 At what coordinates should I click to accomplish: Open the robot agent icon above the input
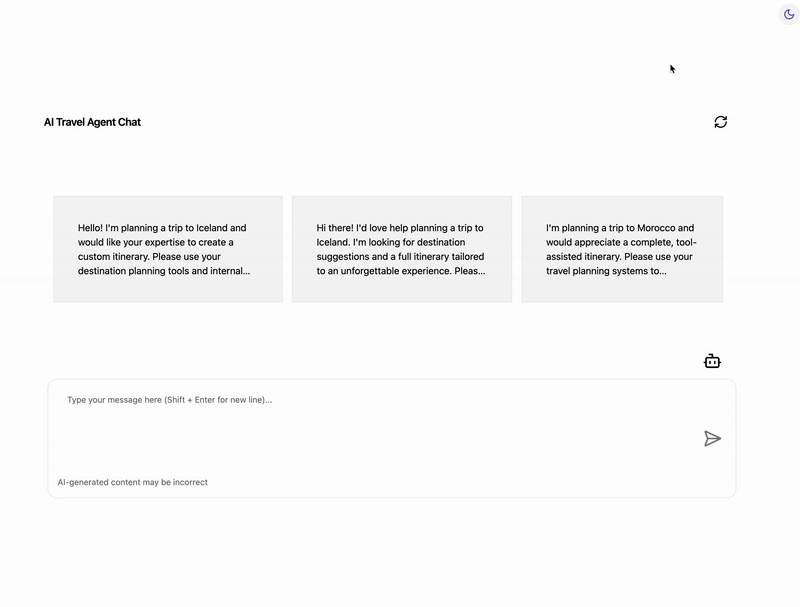pyautogui.click(x=712, y=361)
